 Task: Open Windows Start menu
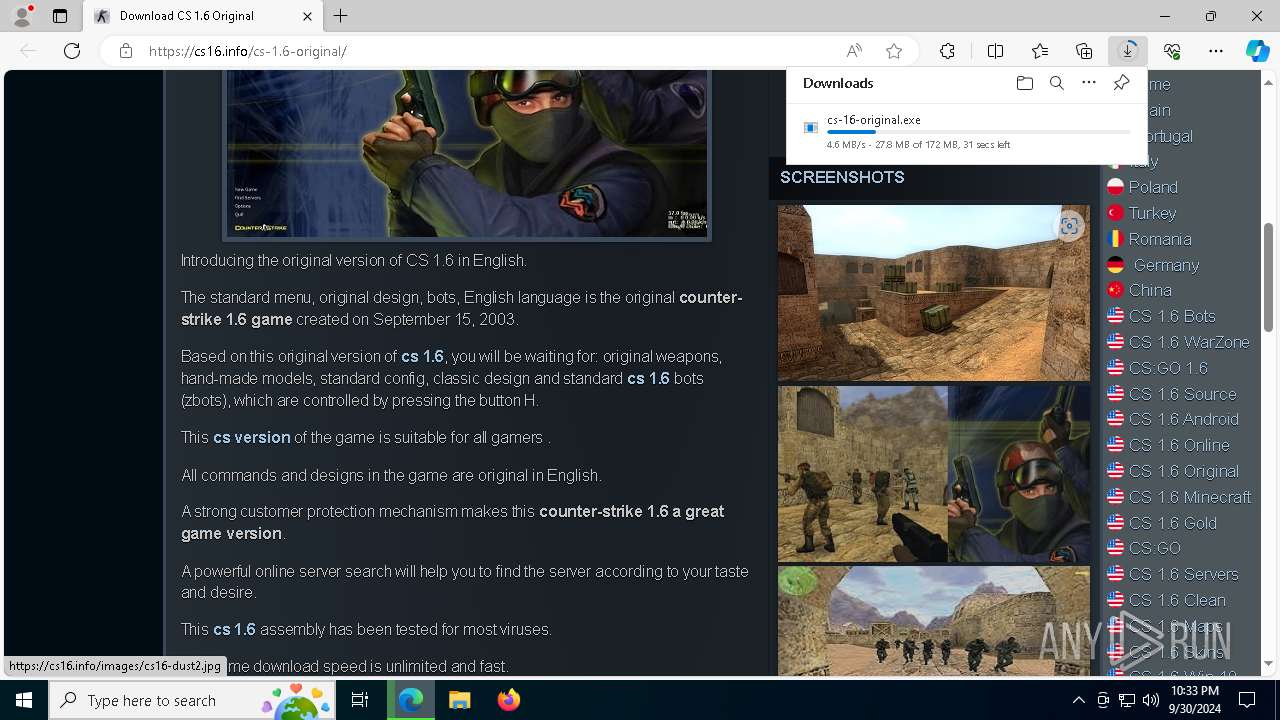coord(24,700)
